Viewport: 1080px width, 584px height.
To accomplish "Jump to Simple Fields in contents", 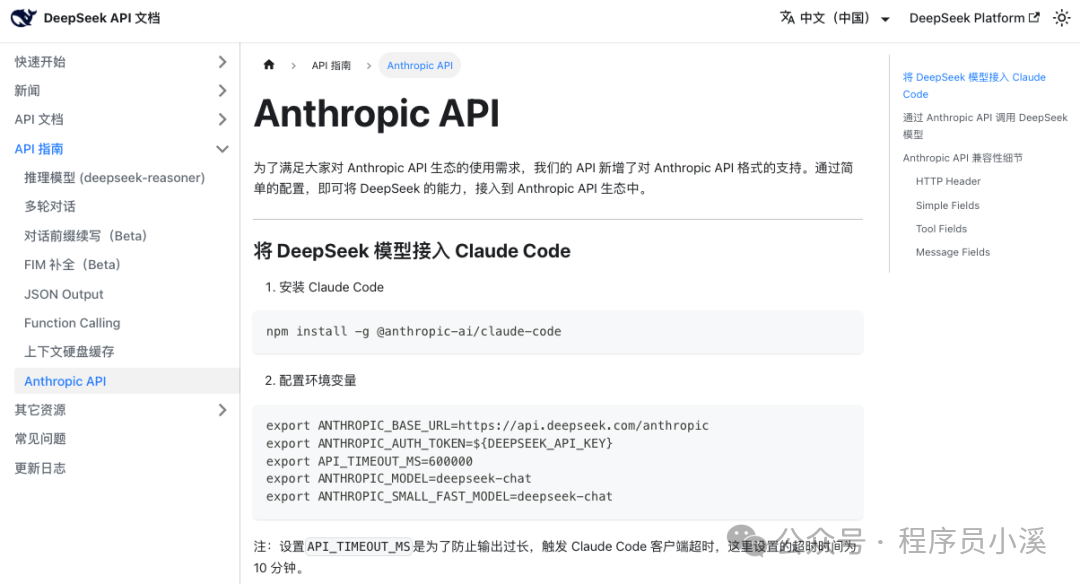I will [947, 205].
